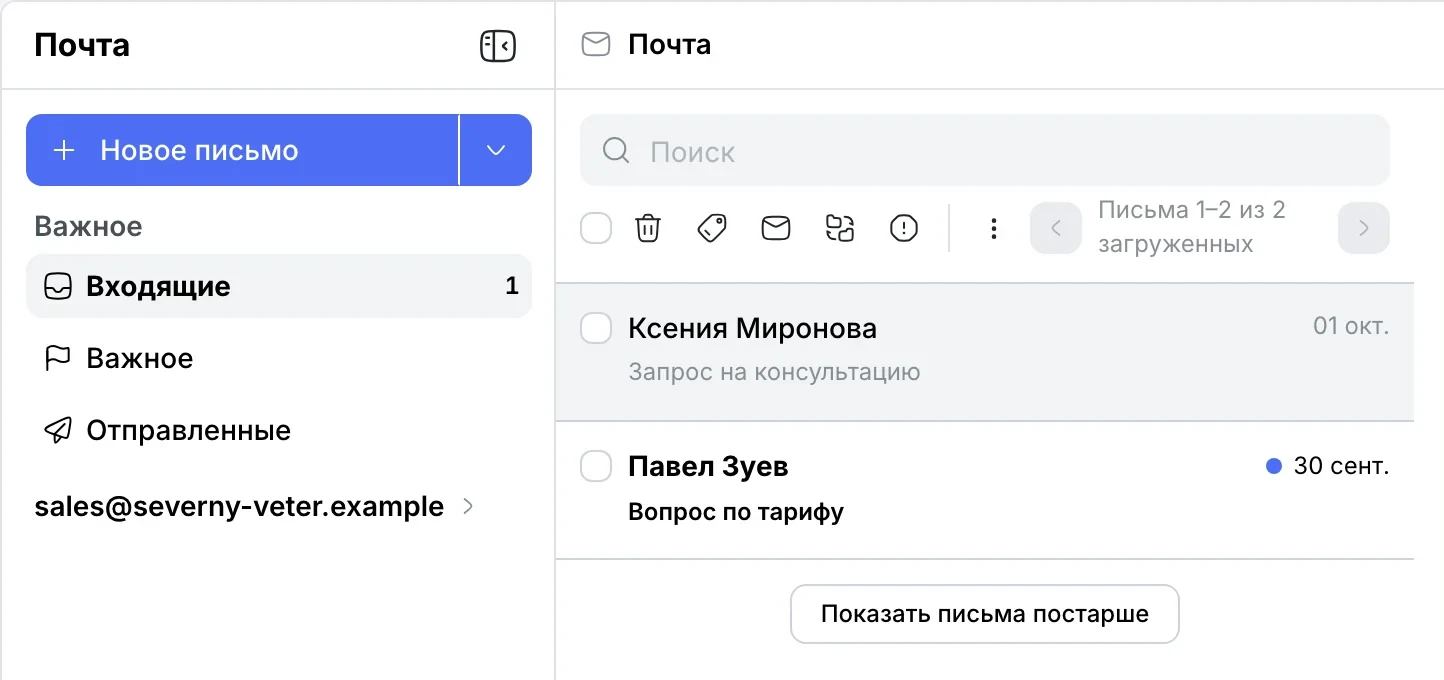1444x680 pixels.
Task: Click sender name Павел Зуев
Action: coord(708,466)
